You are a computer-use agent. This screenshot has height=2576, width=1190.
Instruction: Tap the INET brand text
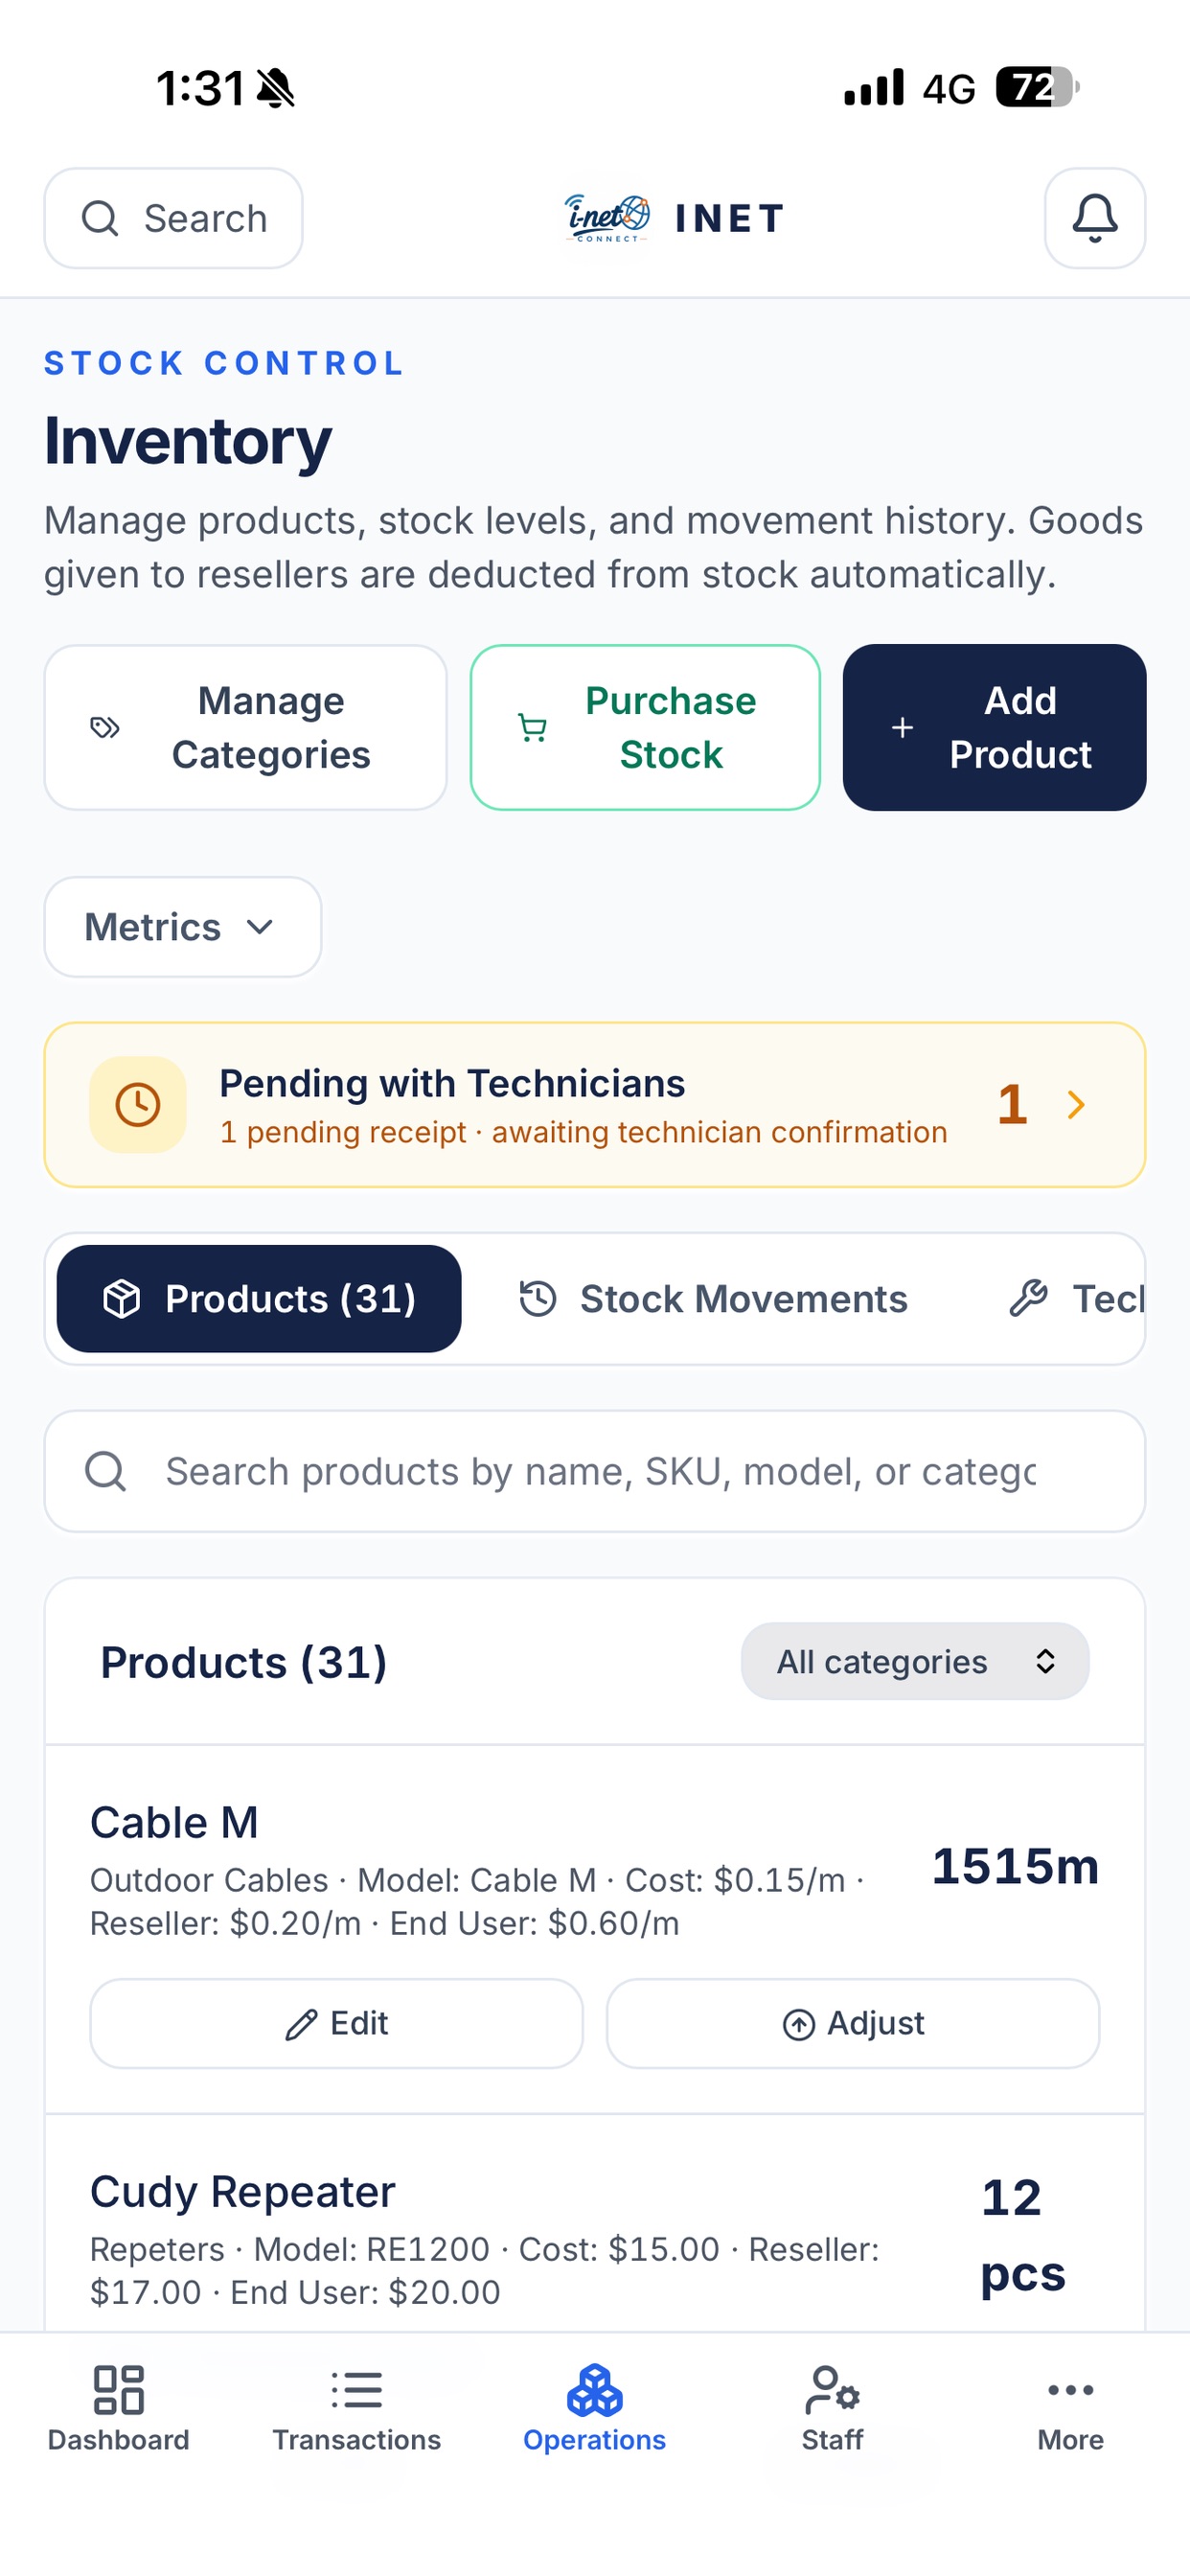coord(730,218)
